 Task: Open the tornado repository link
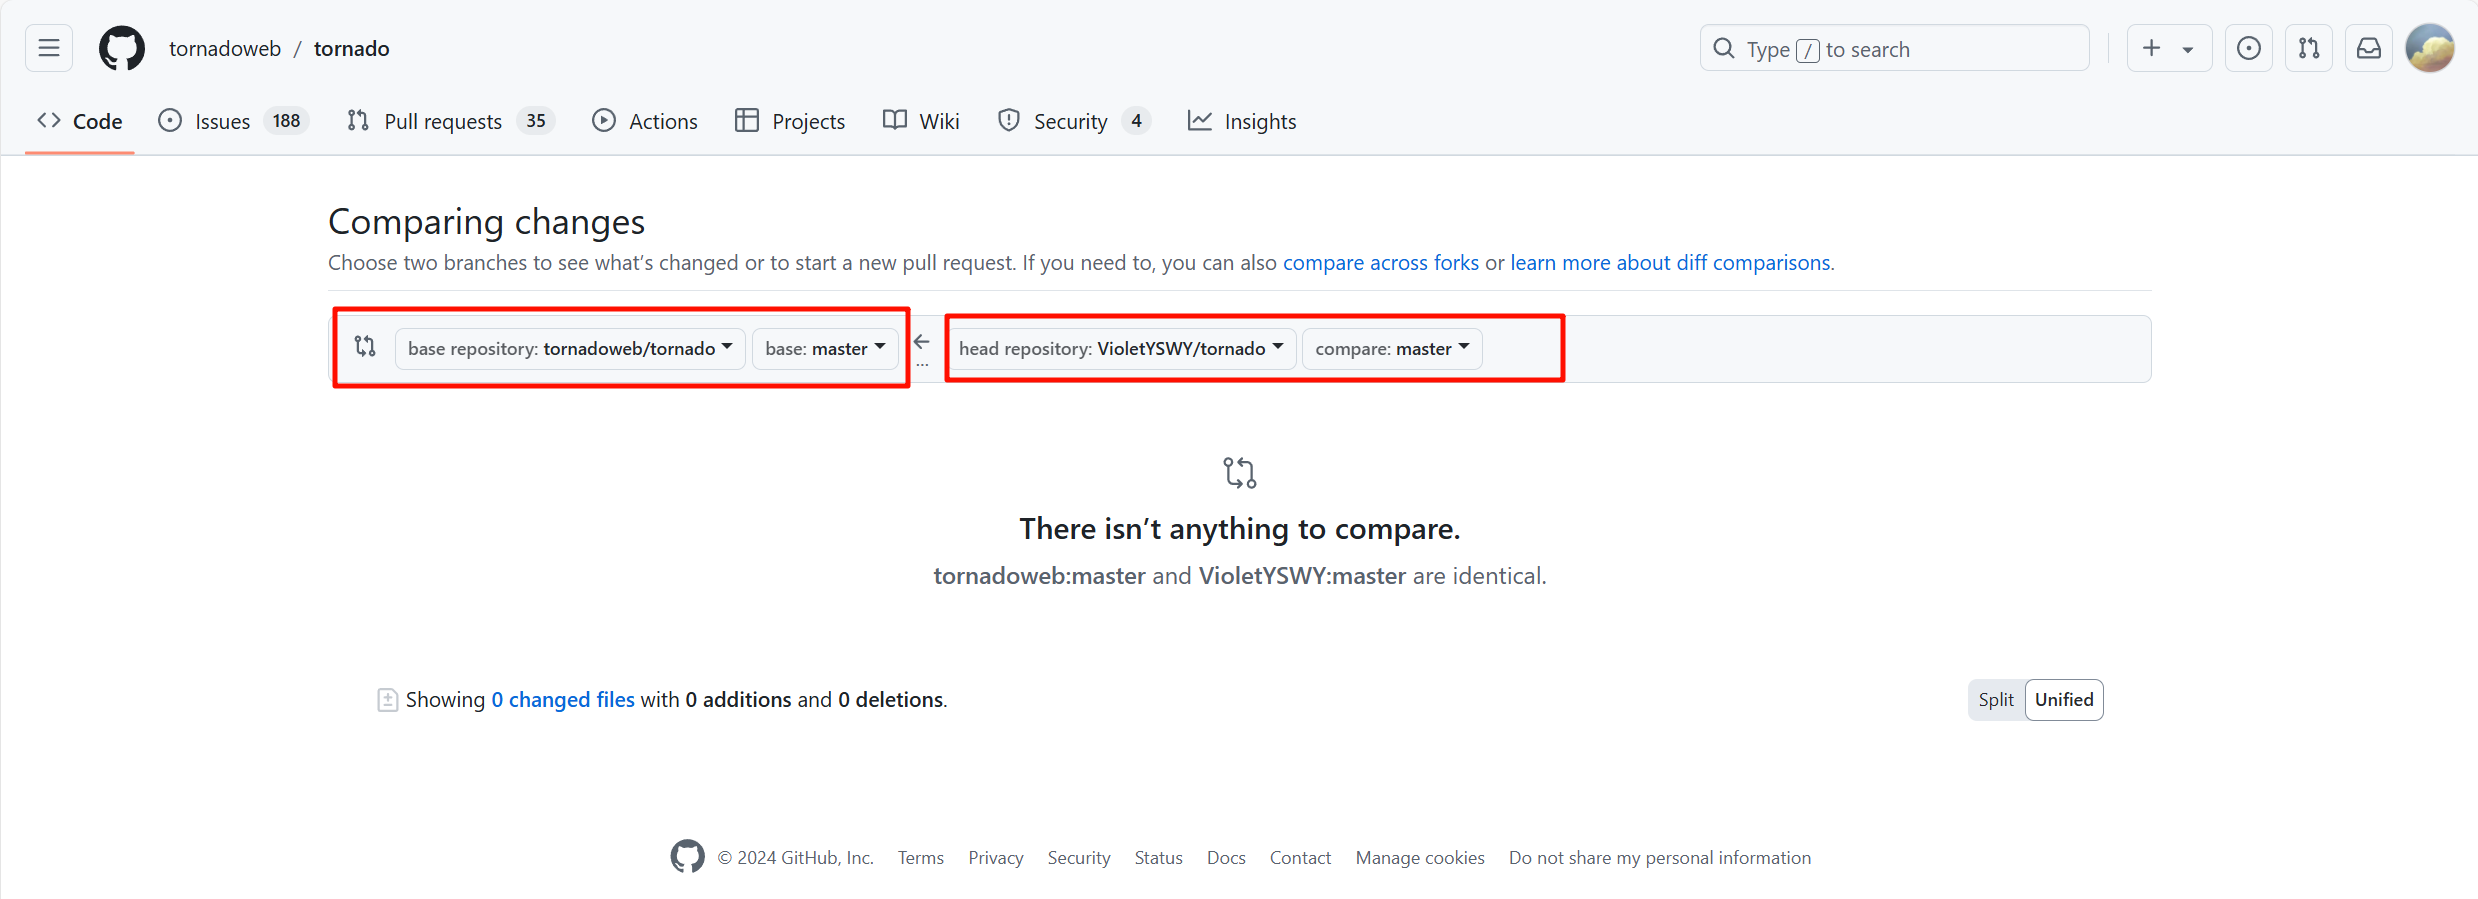(x=352, y=49)
